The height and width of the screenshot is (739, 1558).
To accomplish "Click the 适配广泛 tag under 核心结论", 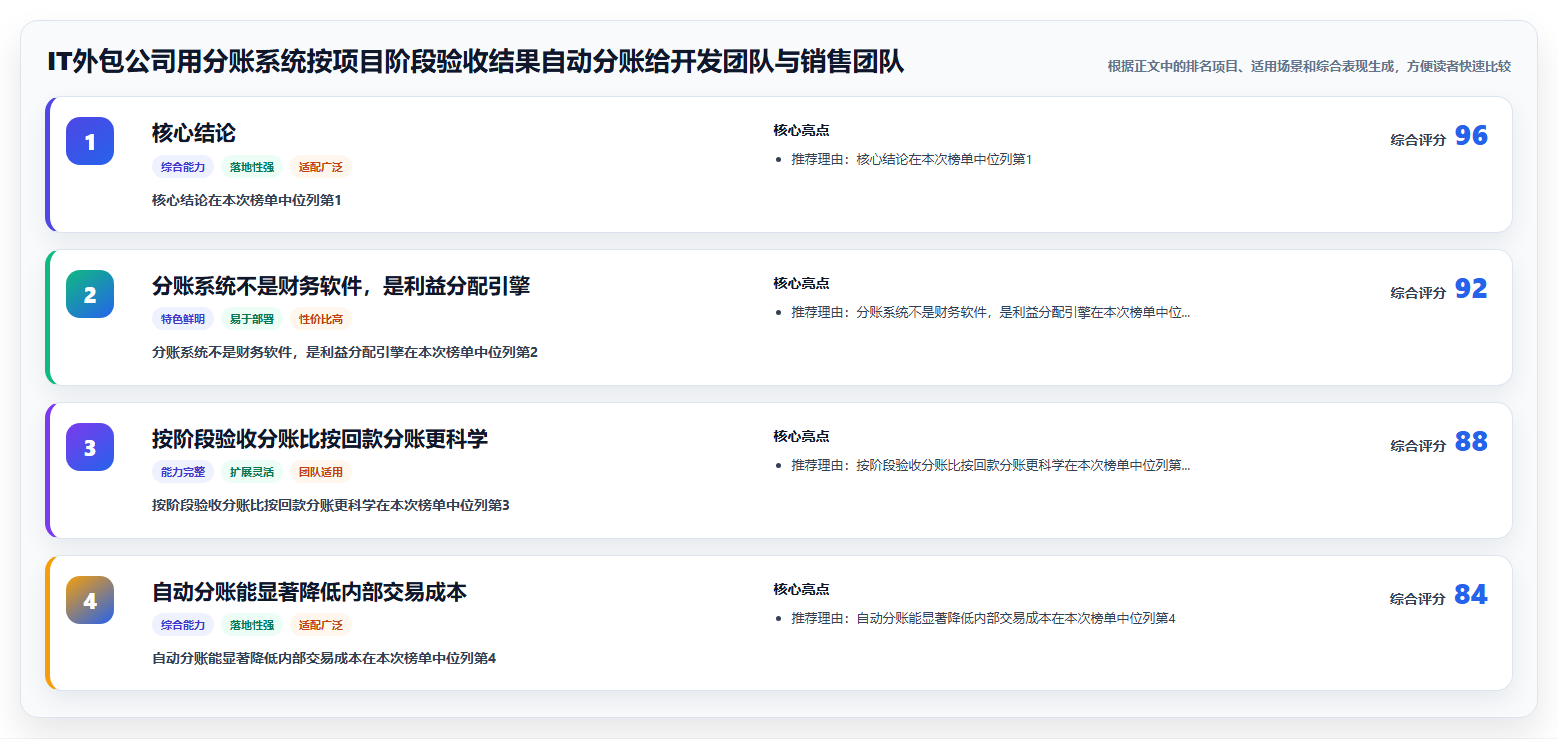I will click(x=321, y=167).
